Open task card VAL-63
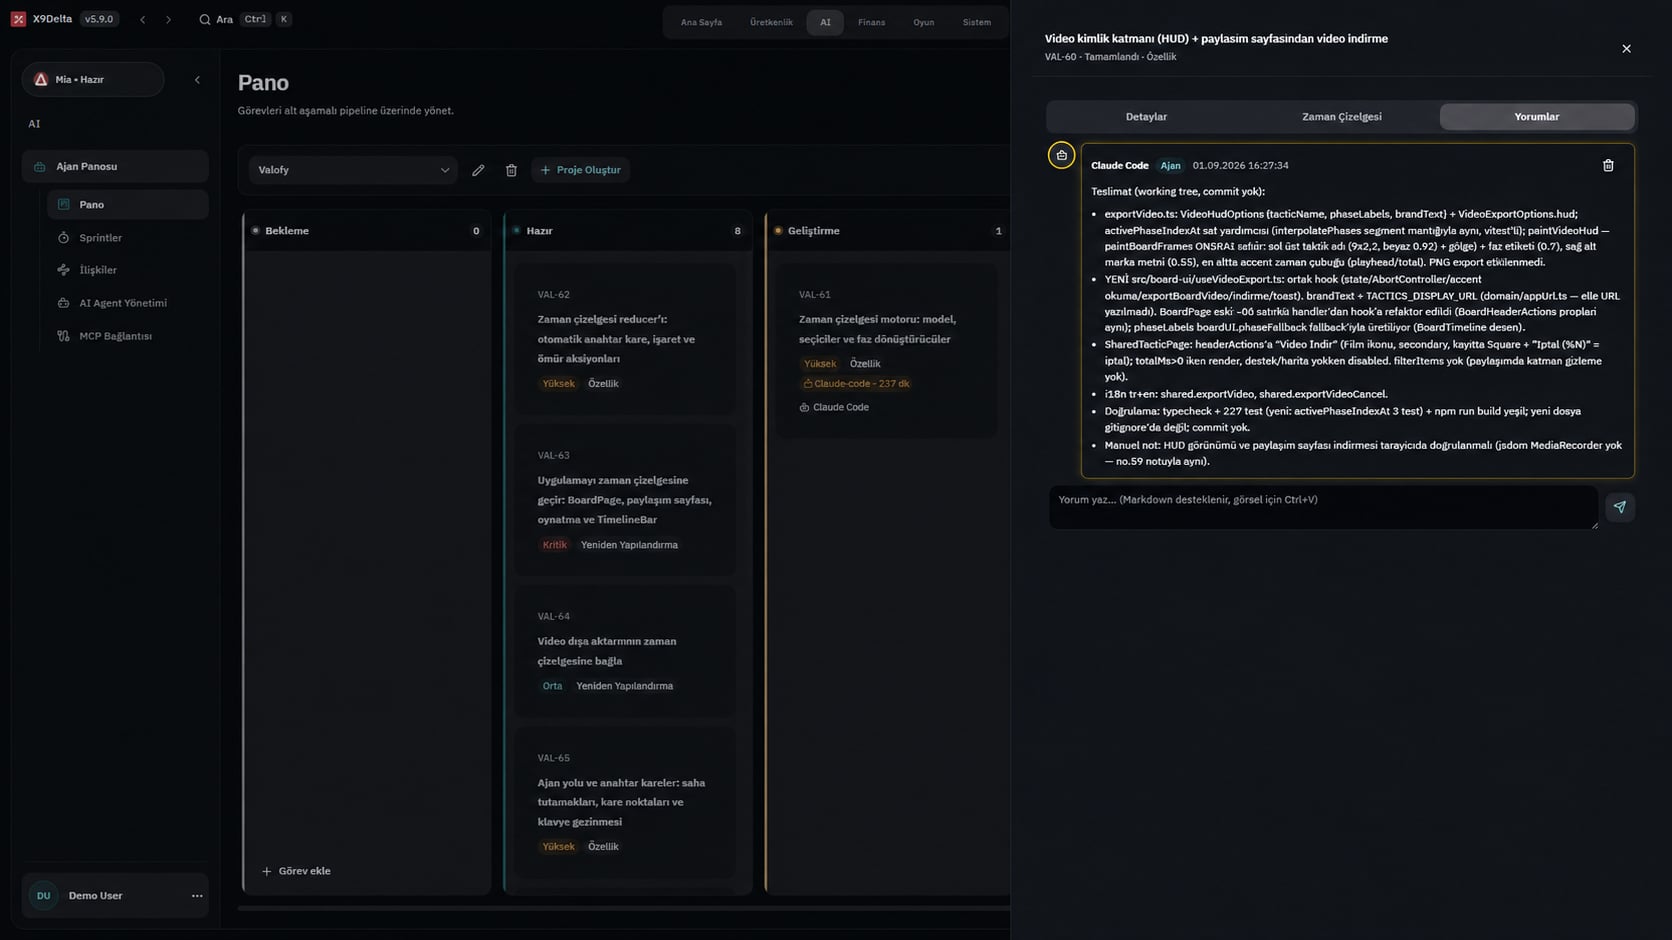The height and width of the screenshot is (940, 1672). click(x=625, y=500)
